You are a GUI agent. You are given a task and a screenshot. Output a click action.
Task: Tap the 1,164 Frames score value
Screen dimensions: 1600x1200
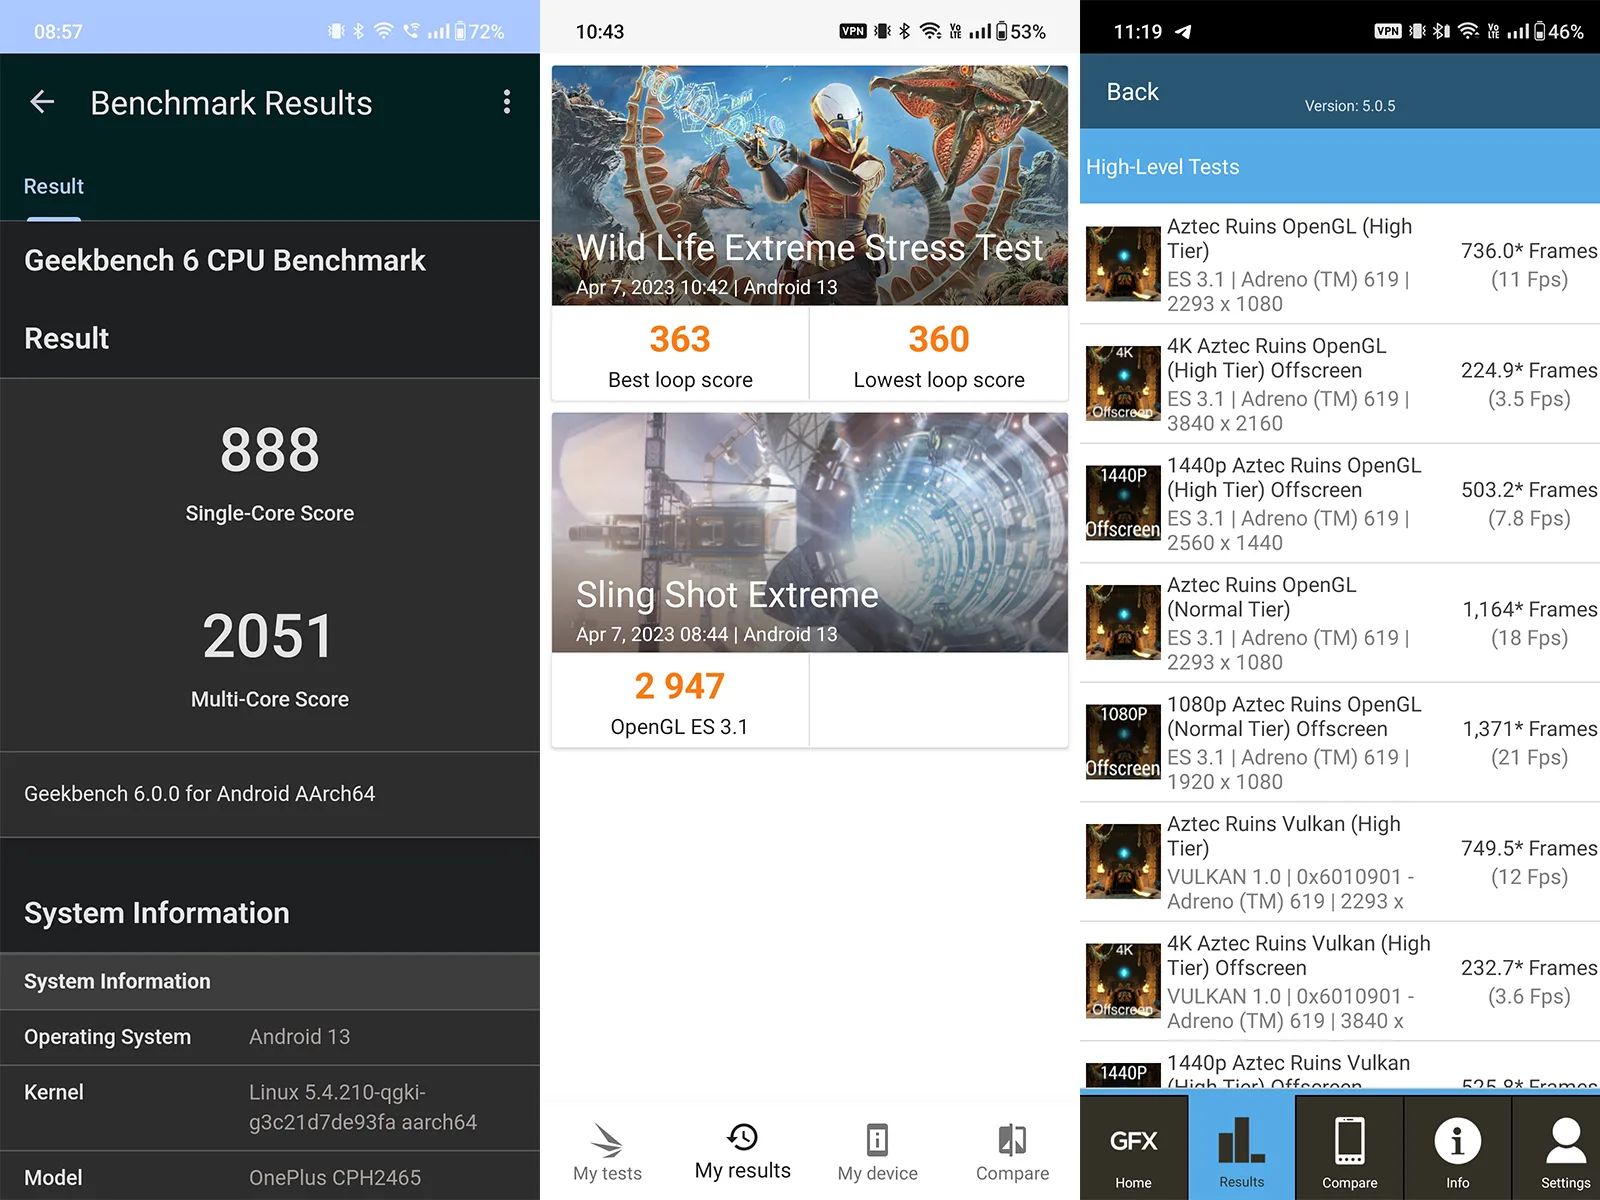pos(1530,610)
